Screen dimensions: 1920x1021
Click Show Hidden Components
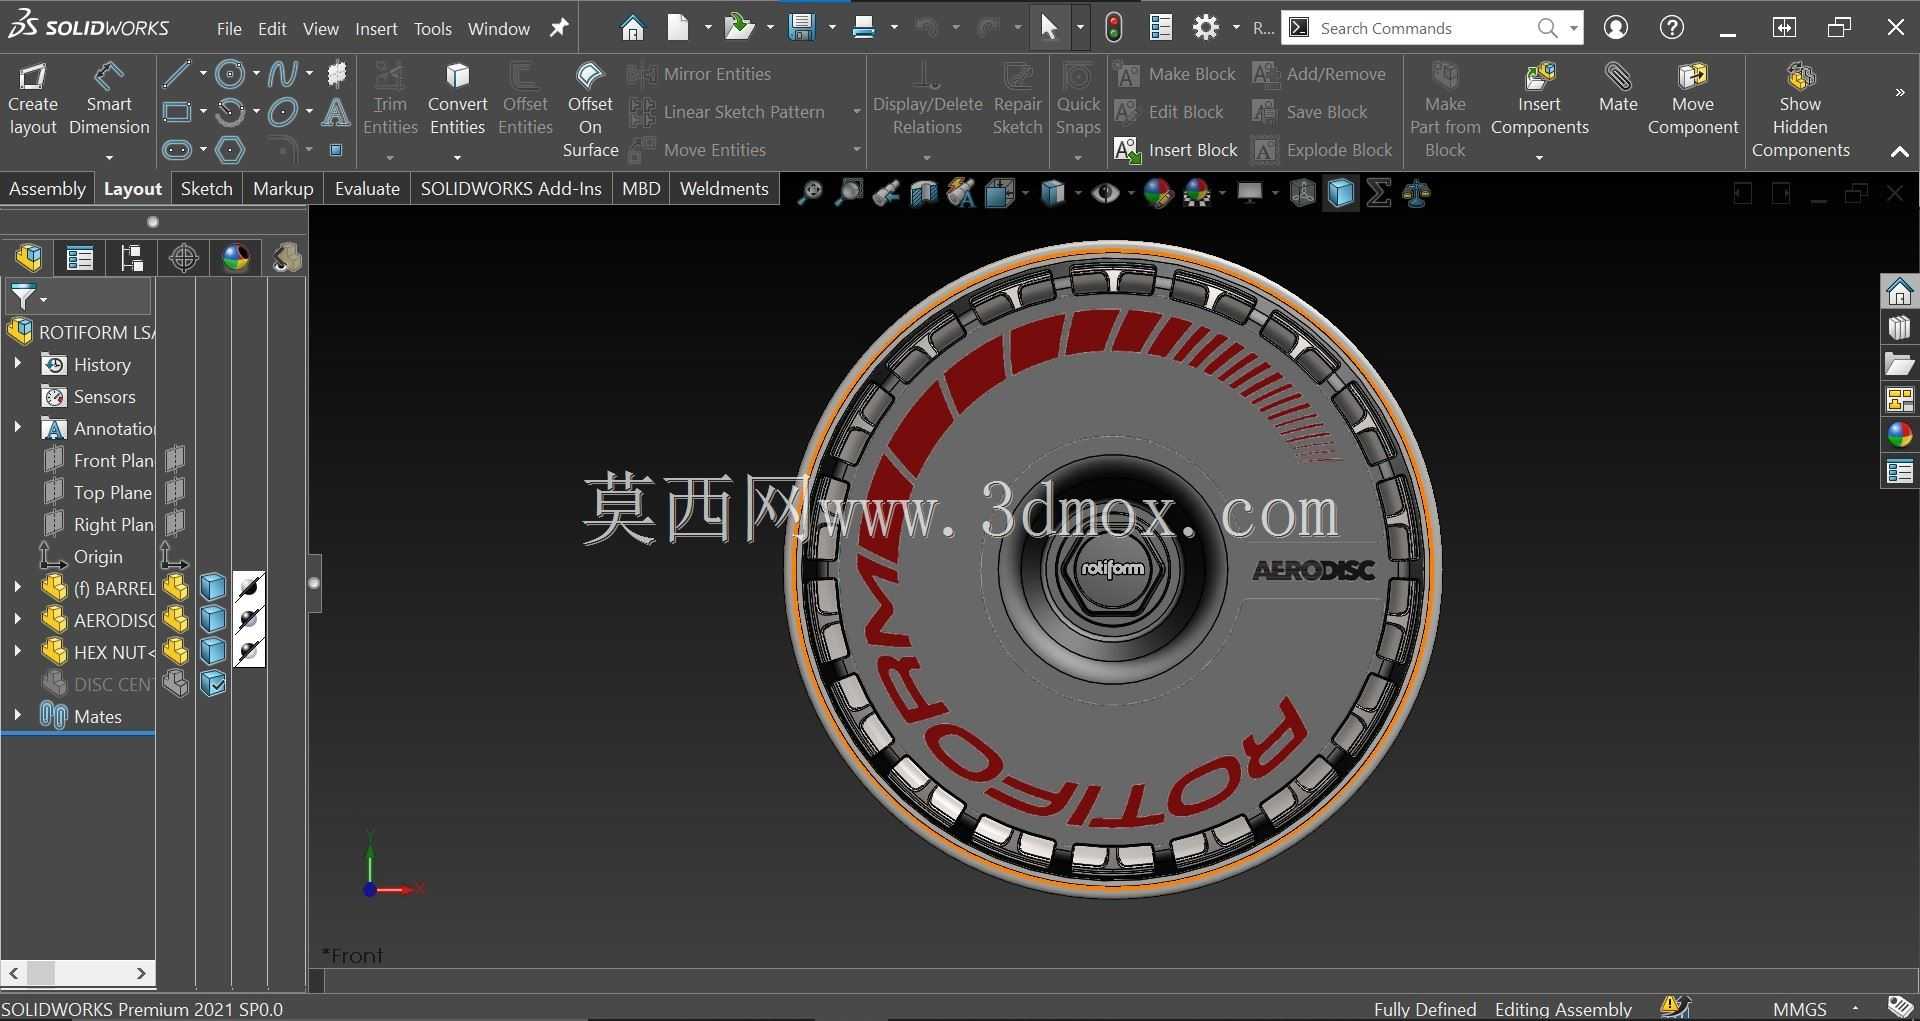point(1800,110)
